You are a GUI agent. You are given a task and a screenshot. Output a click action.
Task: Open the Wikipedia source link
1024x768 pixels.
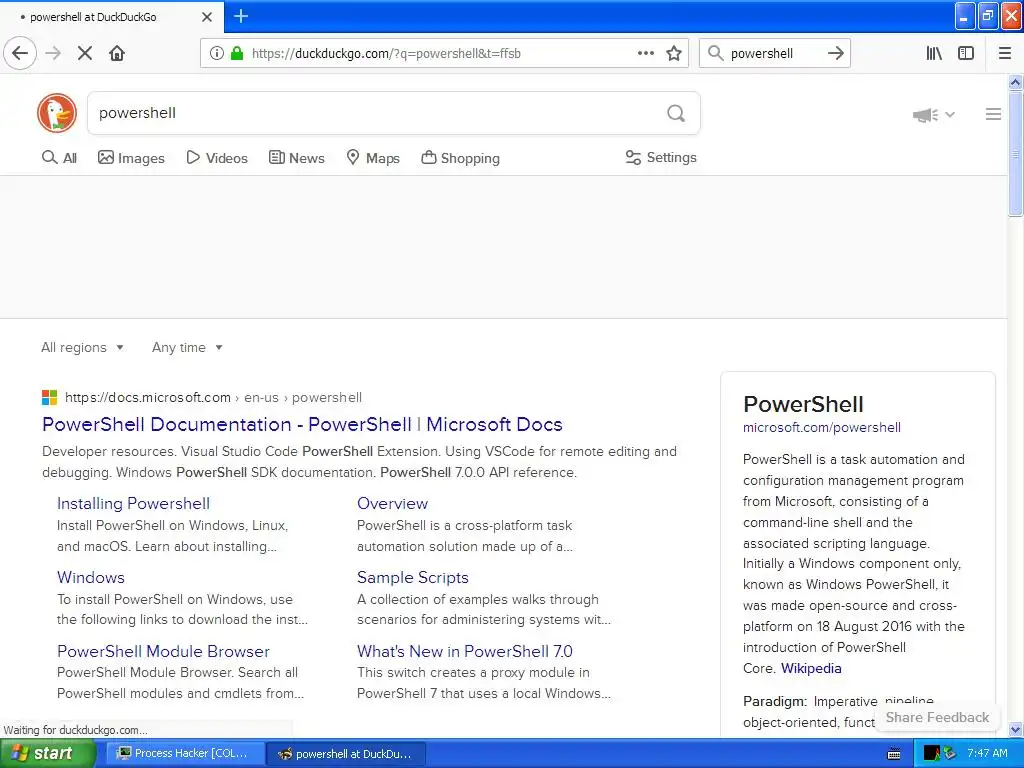pos(811,668)
